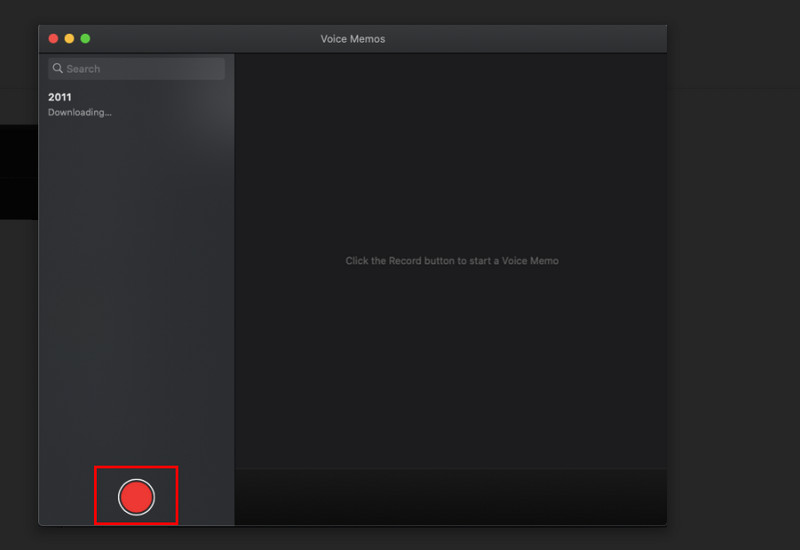Click the Voice Memos window title
The height and width of the screenshot is (550, 800).
tap(353, 39)
